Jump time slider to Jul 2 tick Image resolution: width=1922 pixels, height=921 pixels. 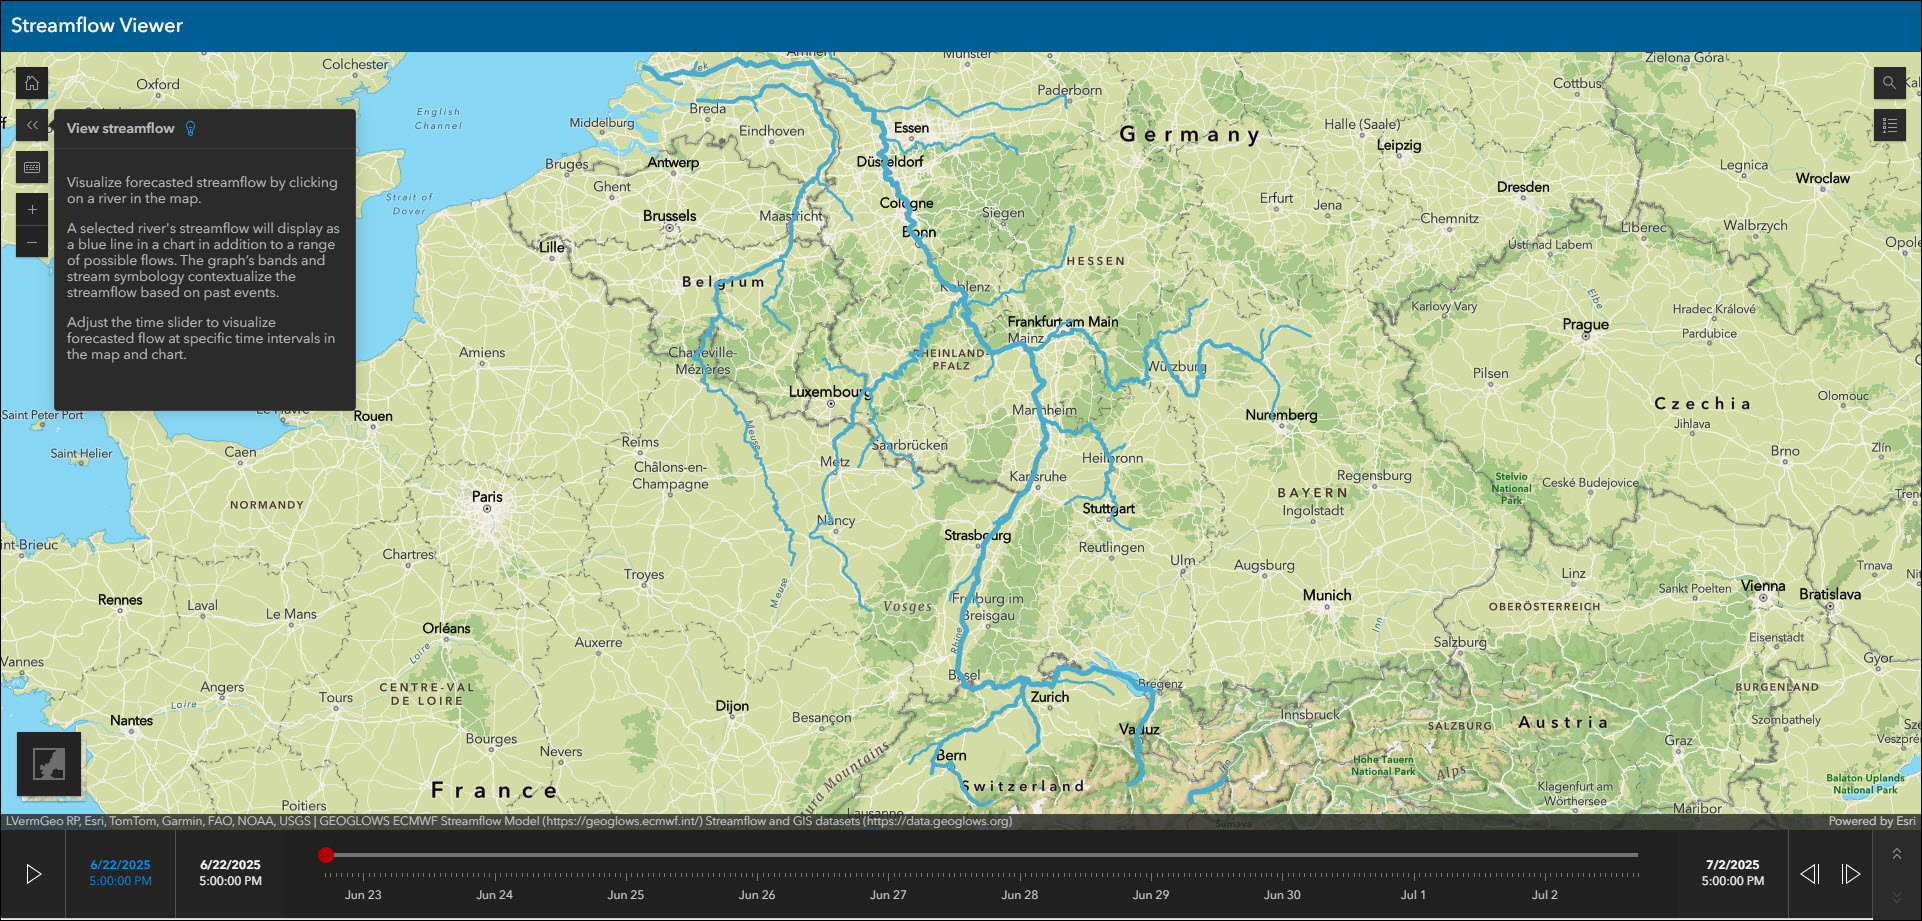coord(1545,894)
